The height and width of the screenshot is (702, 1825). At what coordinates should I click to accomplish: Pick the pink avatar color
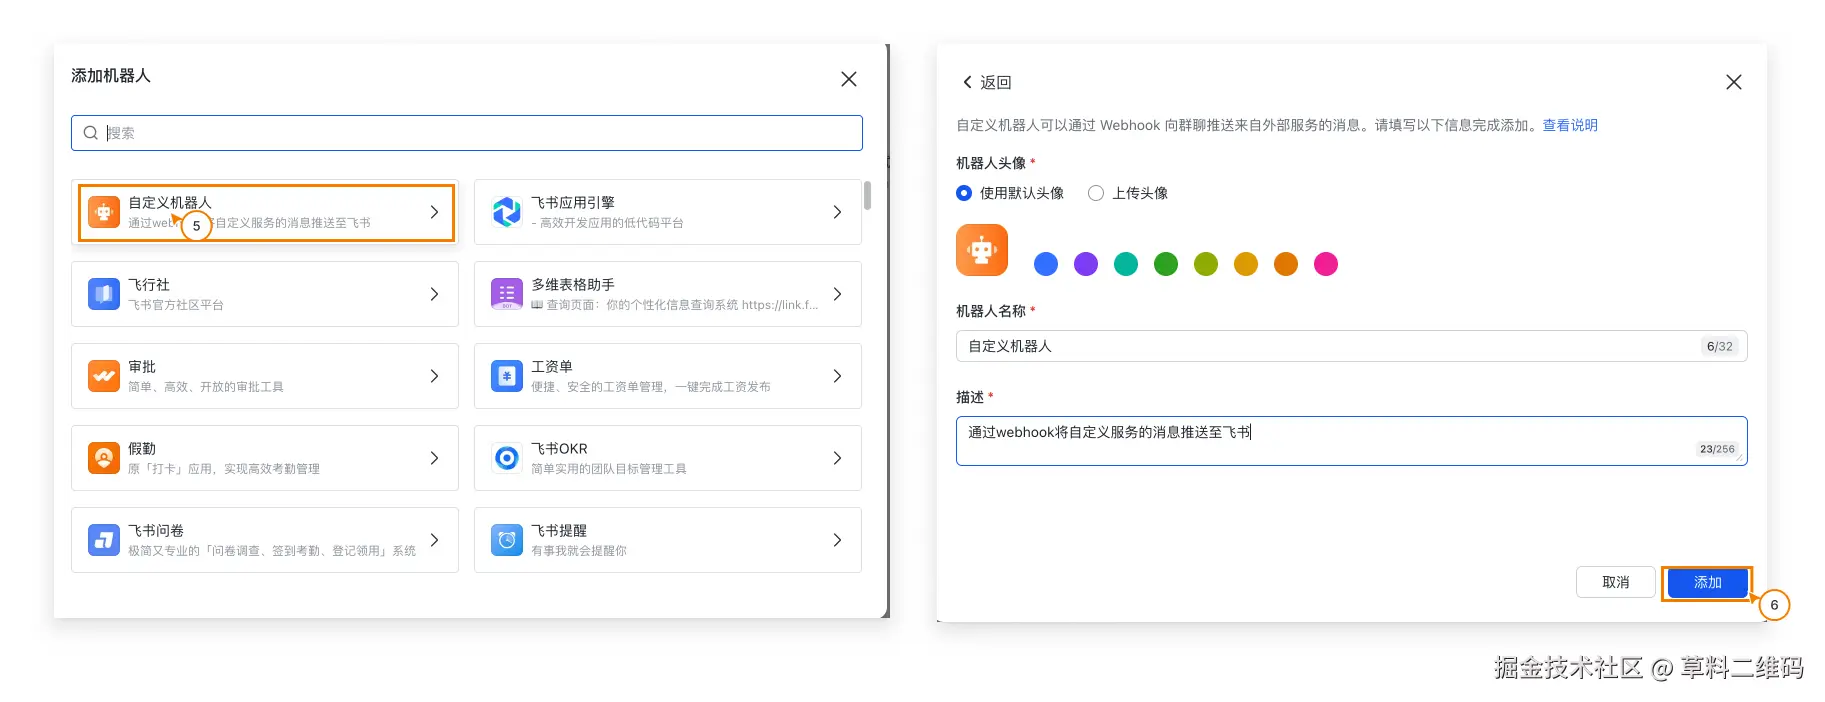pos(1326,264)
